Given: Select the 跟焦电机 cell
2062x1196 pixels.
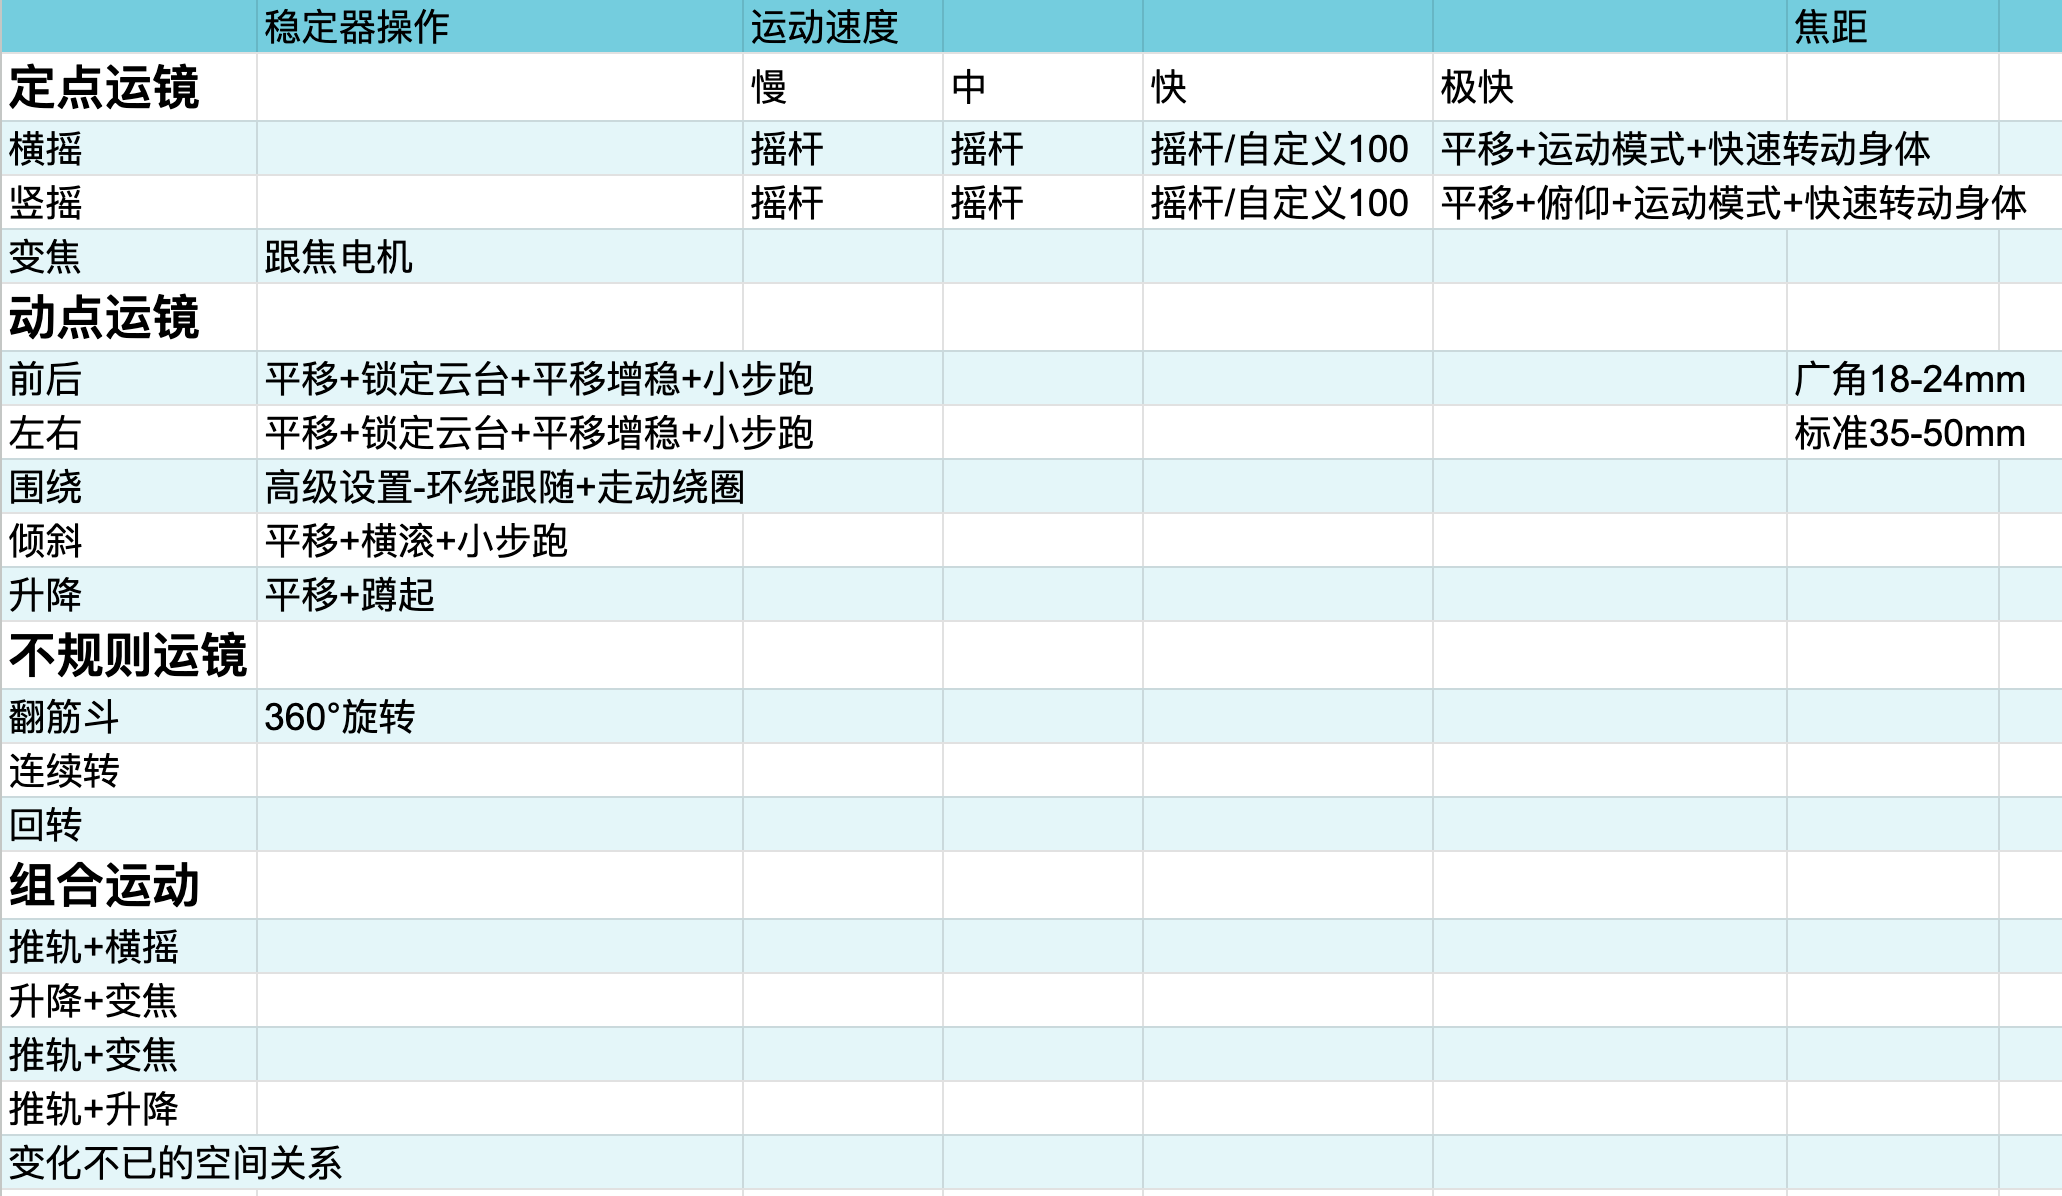Looking at the screenshot, I should pos(499,257).
